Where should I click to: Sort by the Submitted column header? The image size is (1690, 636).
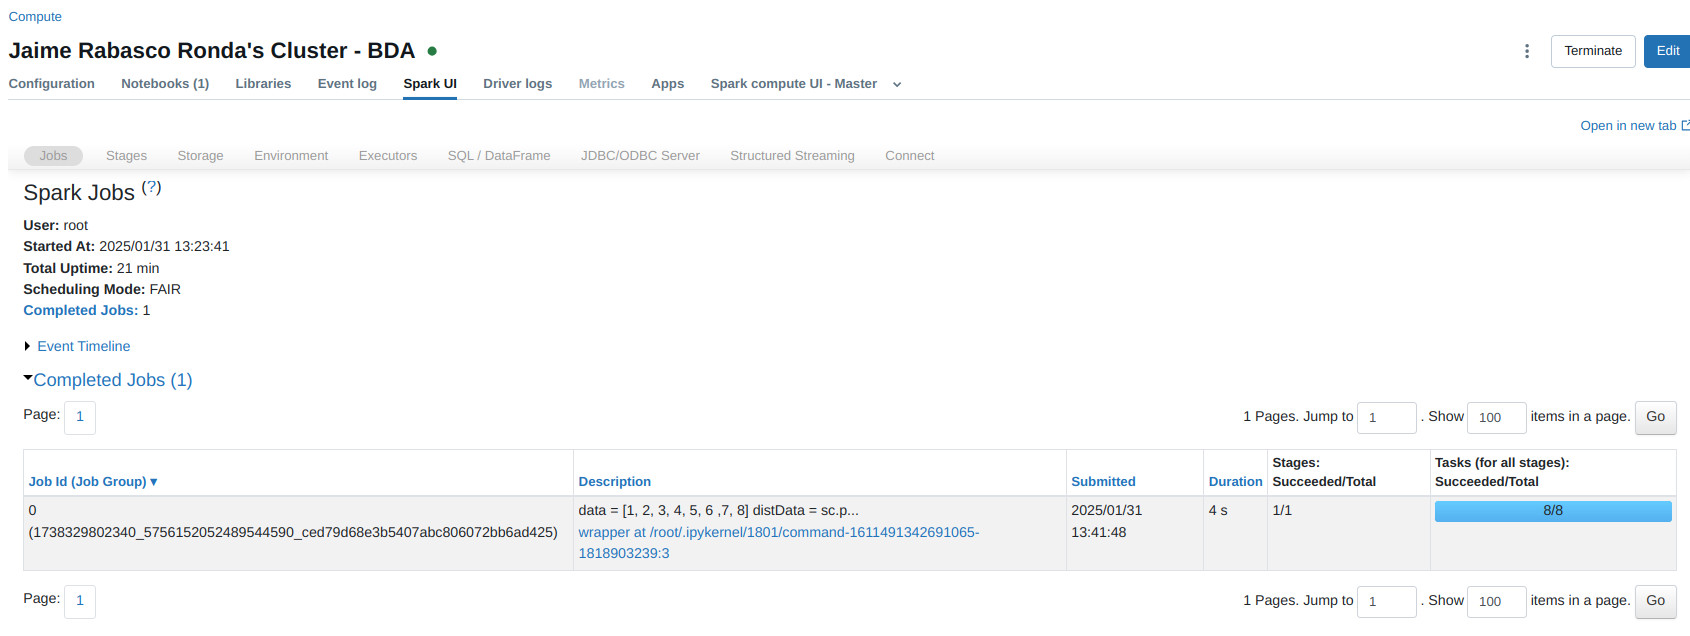(x=1103, y=481)
